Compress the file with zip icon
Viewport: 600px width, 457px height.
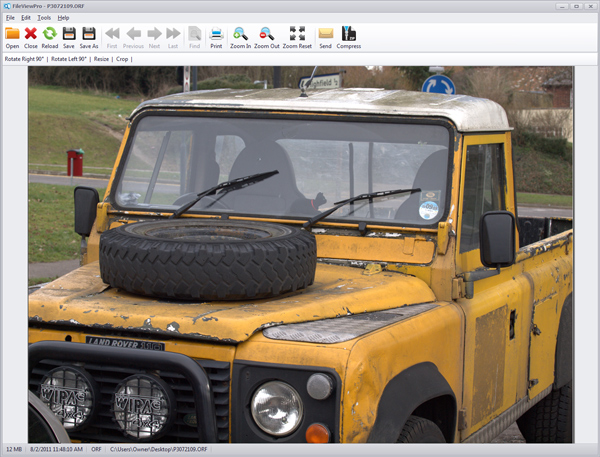(x=349, y=34)
